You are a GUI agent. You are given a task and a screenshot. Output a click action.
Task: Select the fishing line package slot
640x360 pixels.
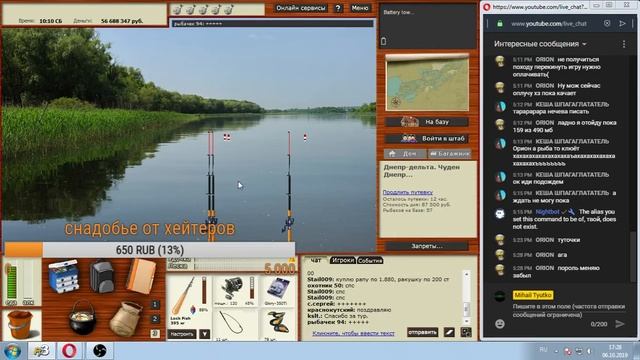point(278,291)
